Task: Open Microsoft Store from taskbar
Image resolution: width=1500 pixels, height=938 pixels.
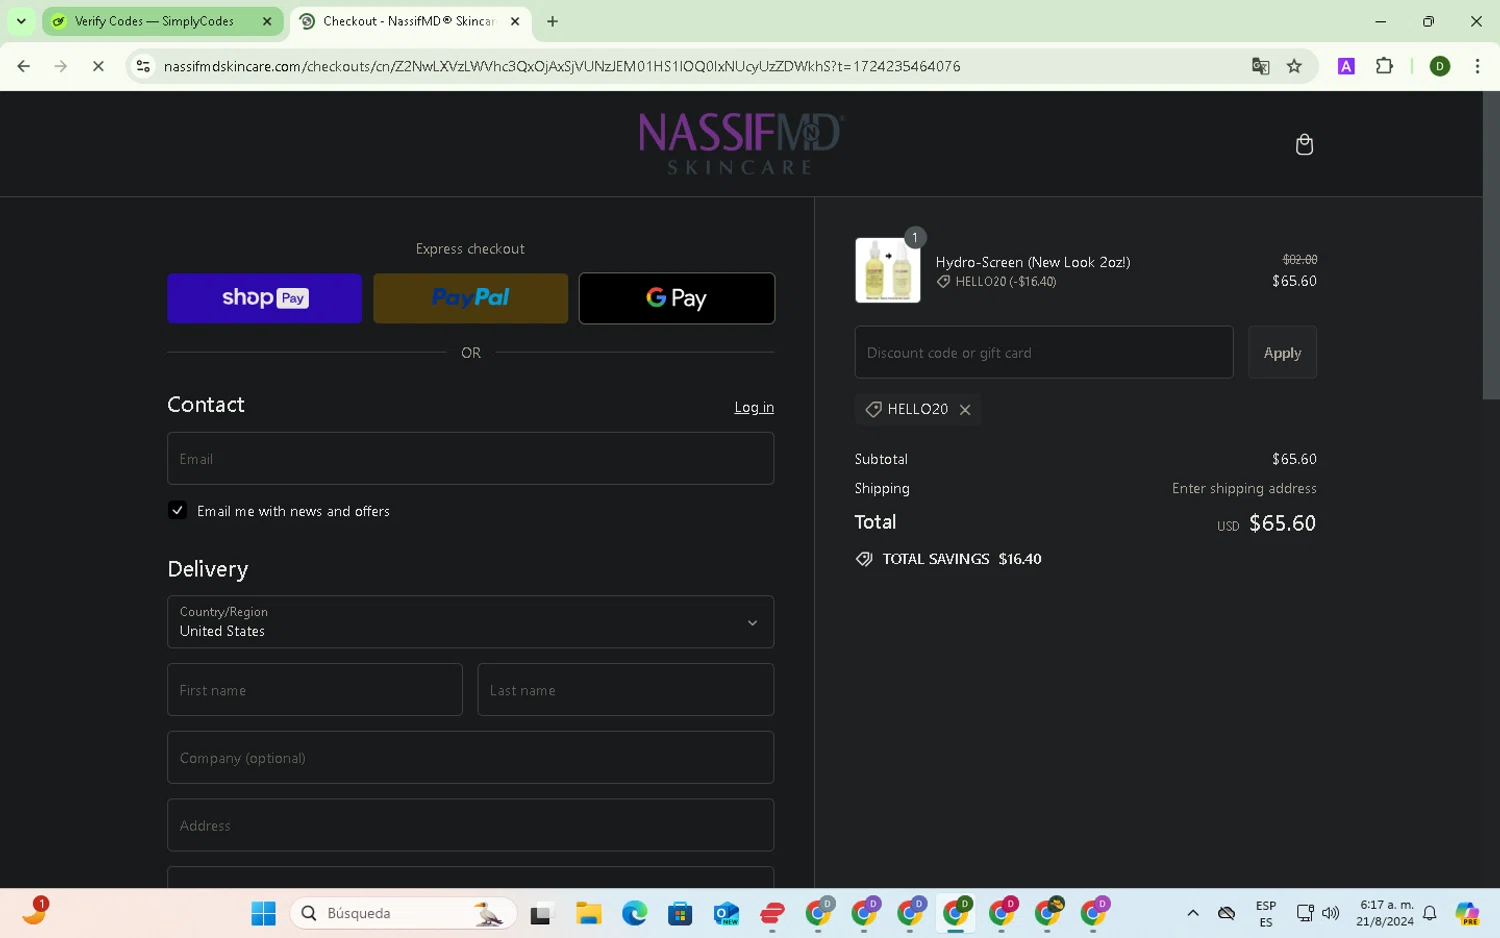Action: tap(680, 913)
